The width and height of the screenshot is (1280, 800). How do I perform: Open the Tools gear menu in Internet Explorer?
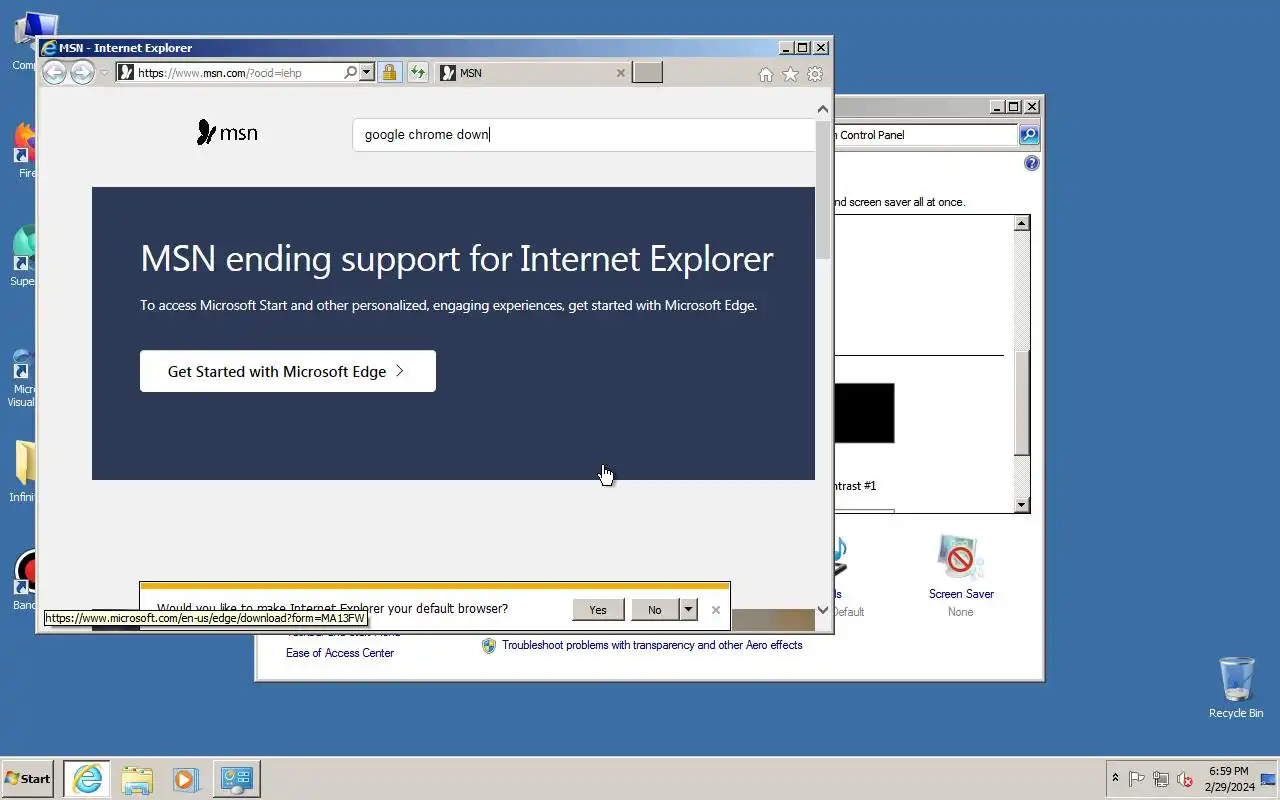click(815, 74)
